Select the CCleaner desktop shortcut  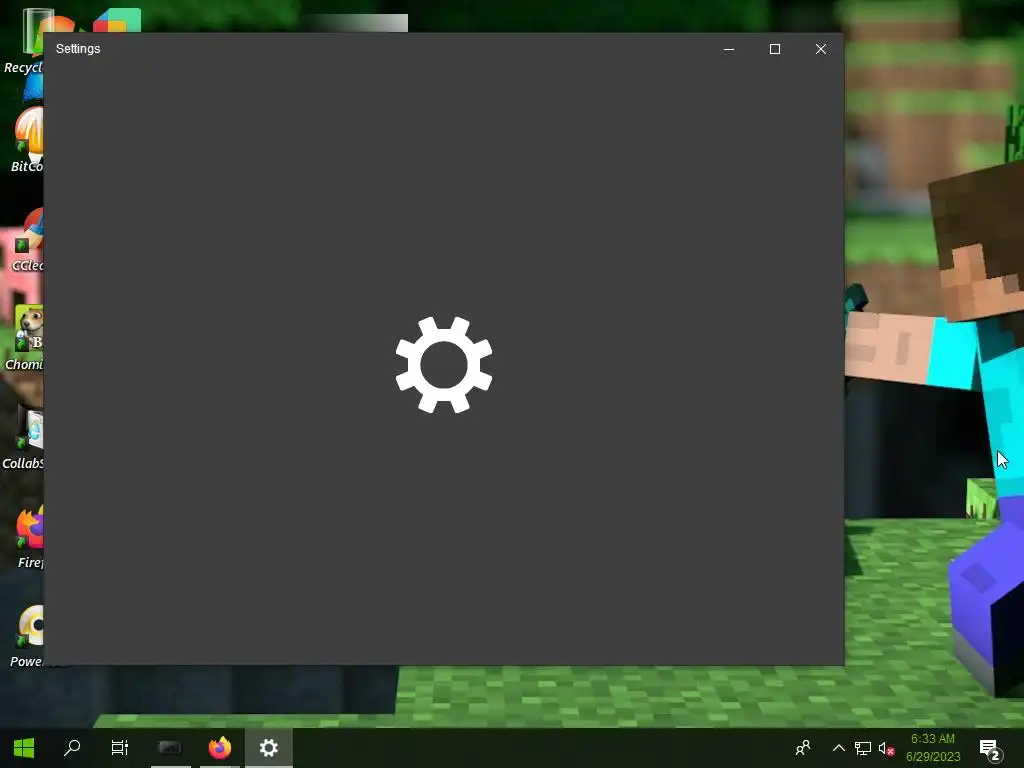point(27,239)
